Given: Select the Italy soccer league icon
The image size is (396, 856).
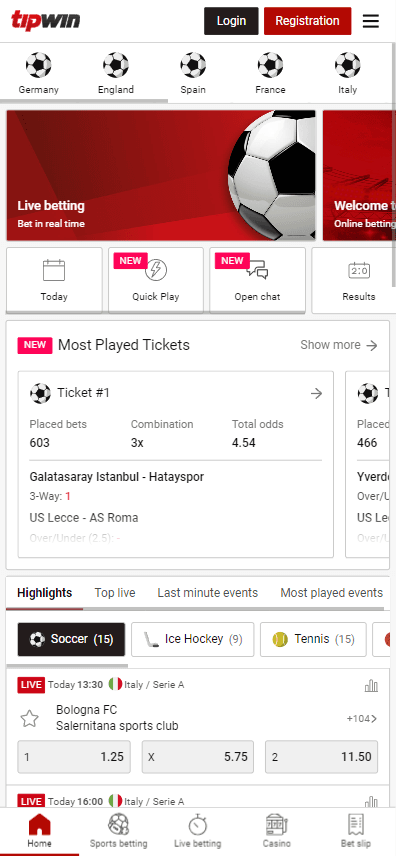Looking at the screenshot, I should (347, 66).
